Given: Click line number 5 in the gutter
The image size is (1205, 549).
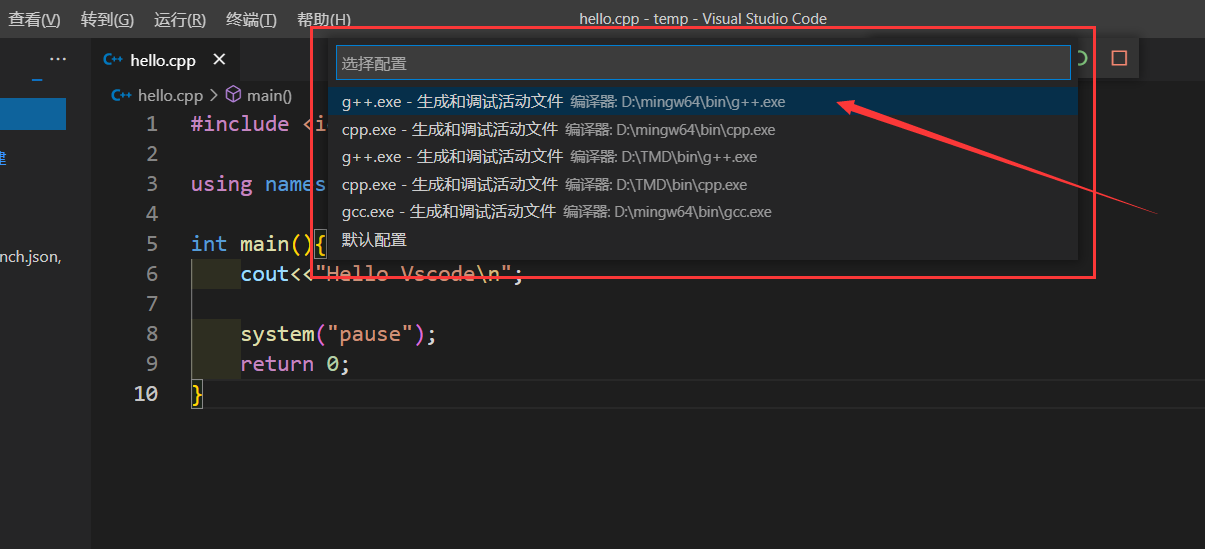Looking at the screenshot, I should 151,244.
